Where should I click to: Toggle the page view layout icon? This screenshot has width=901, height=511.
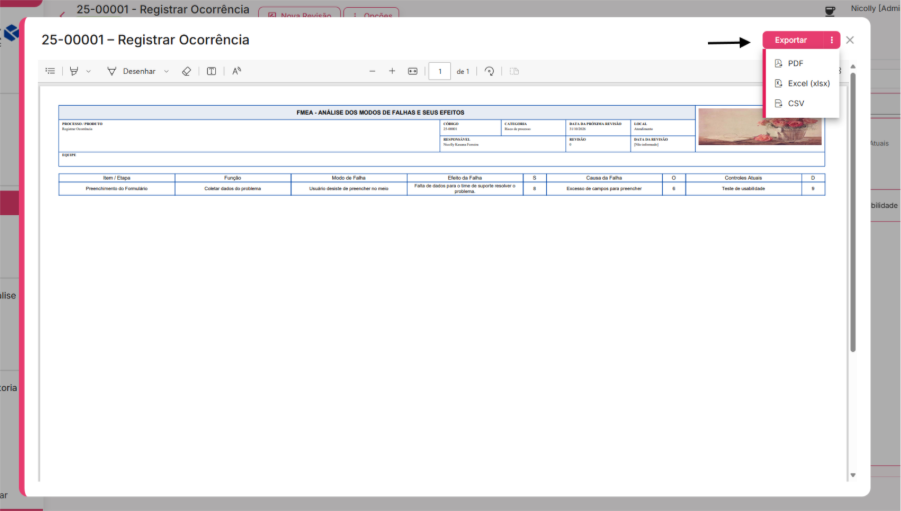pyautogui.click(x=211, y=71)
